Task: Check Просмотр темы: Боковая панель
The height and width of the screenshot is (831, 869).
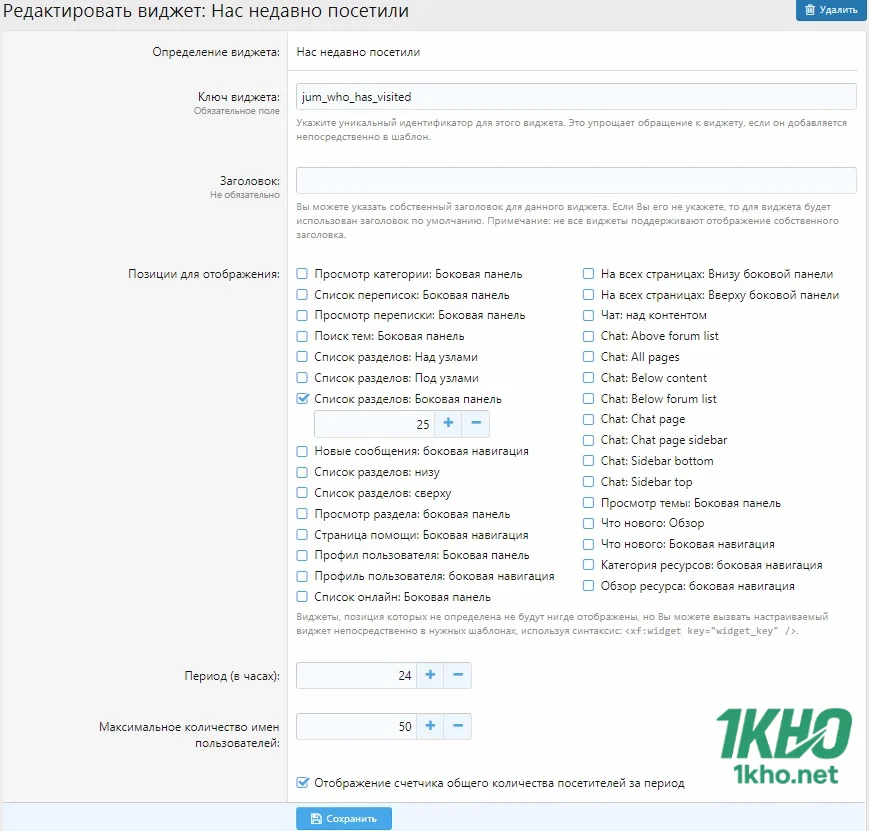Action: point(589,503)
